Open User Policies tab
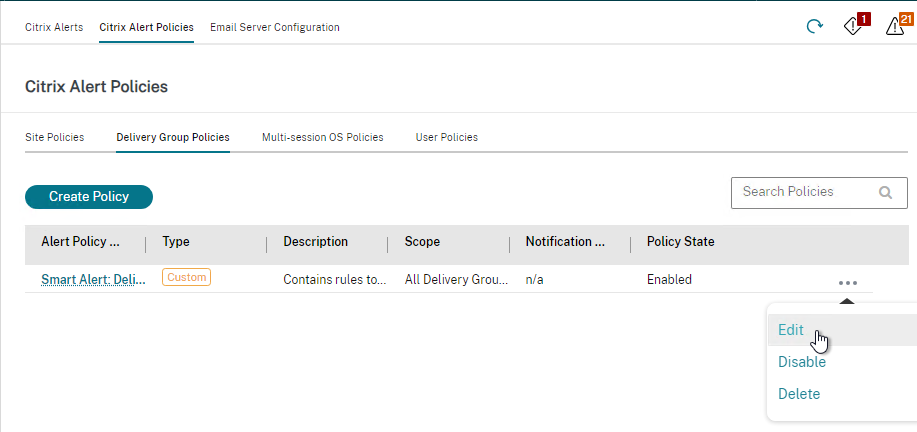 coord(446,137)
